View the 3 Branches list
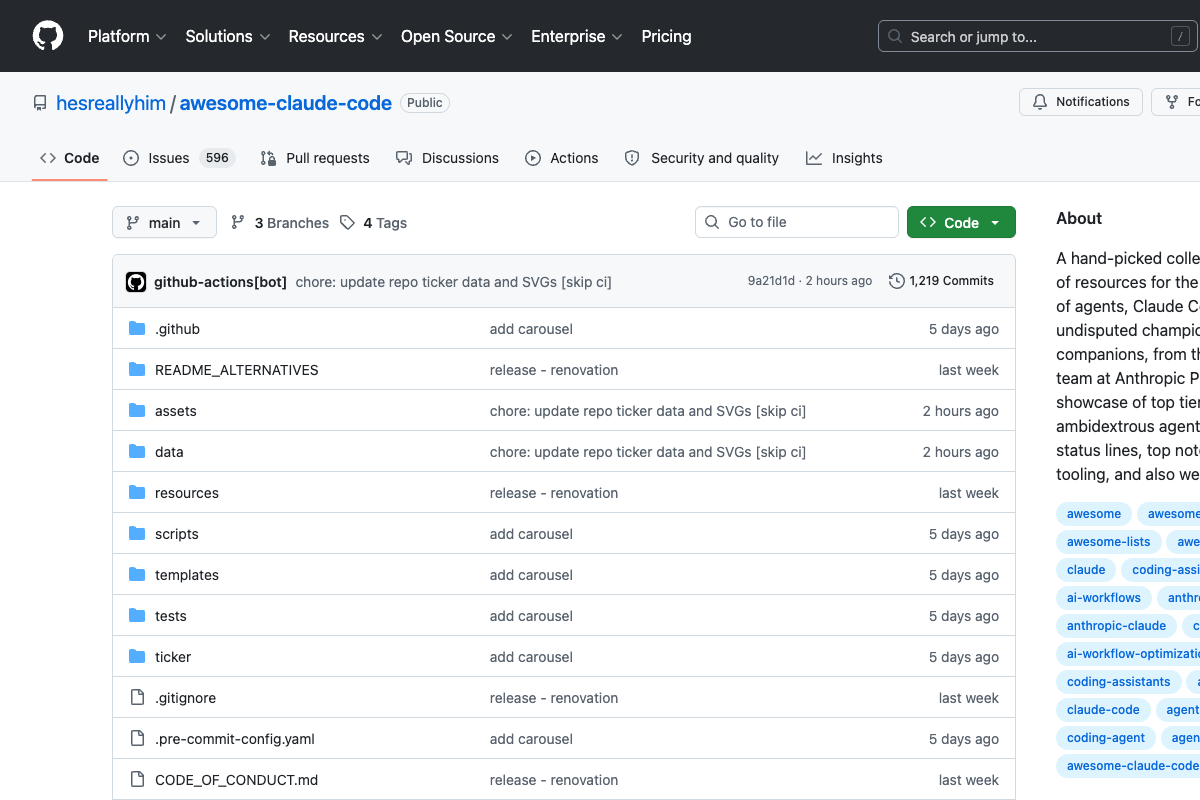Image resolution: width=1200 pixels, height=800 pixels. click(280, 223)
